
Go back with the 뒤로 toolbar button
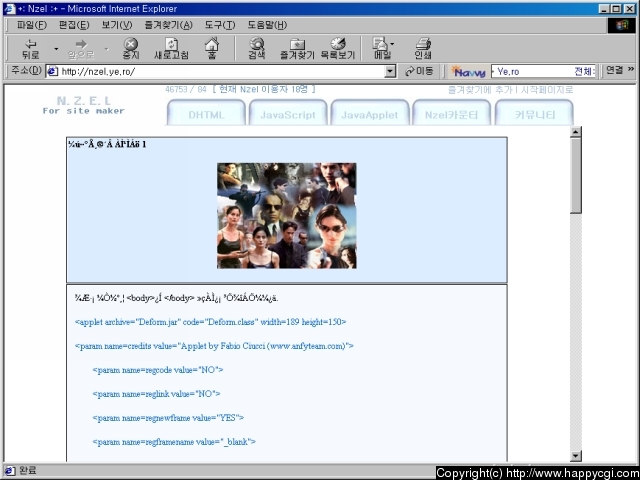[31, 49]
